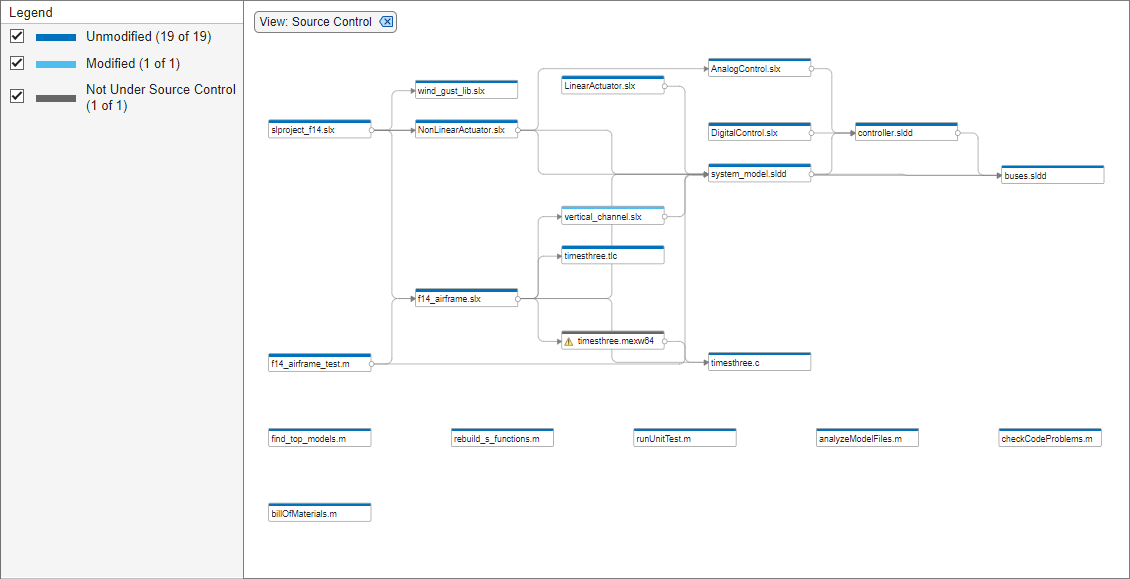Viewport: 1130px width, 579px height.
Task: Click the f14_airframe.slx node
Action: click(466, 299)
